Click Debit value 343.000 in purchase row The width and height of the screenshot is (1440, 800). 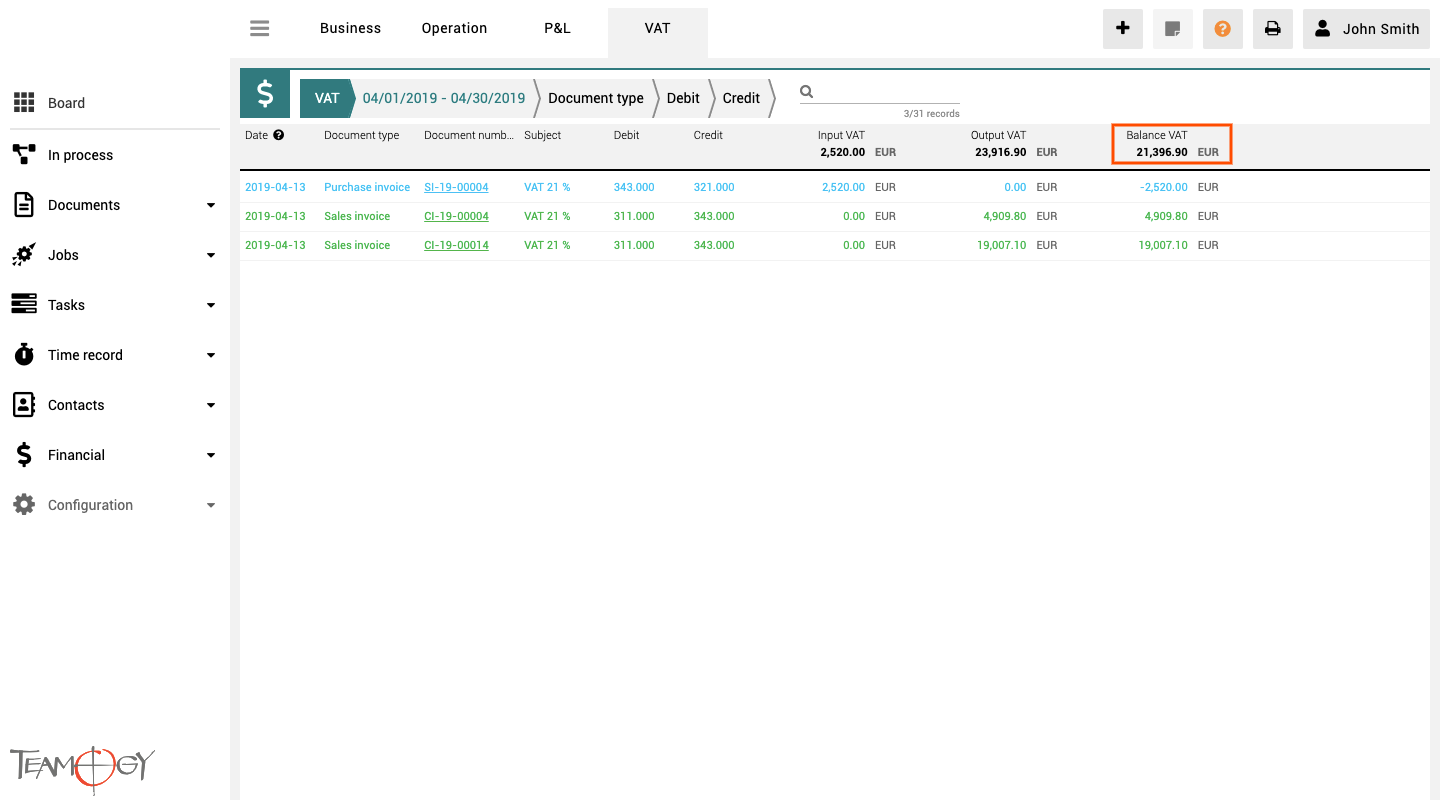[634, 187]
